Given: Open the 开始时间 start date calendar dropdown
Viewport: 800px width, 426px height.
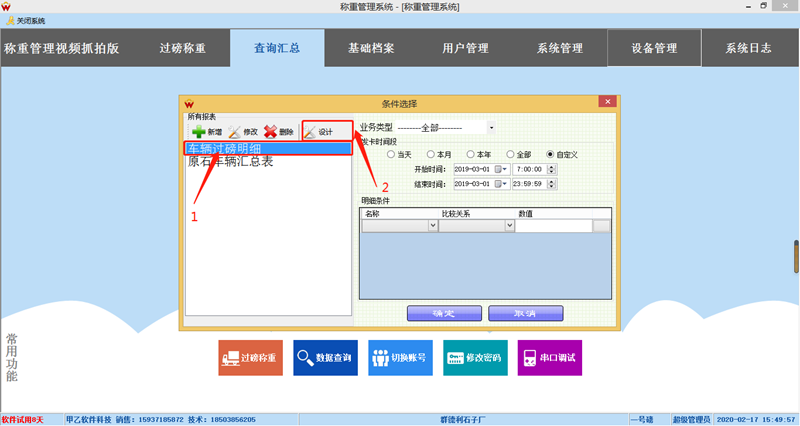Looking at the screenshot, I should click(503, 169).
